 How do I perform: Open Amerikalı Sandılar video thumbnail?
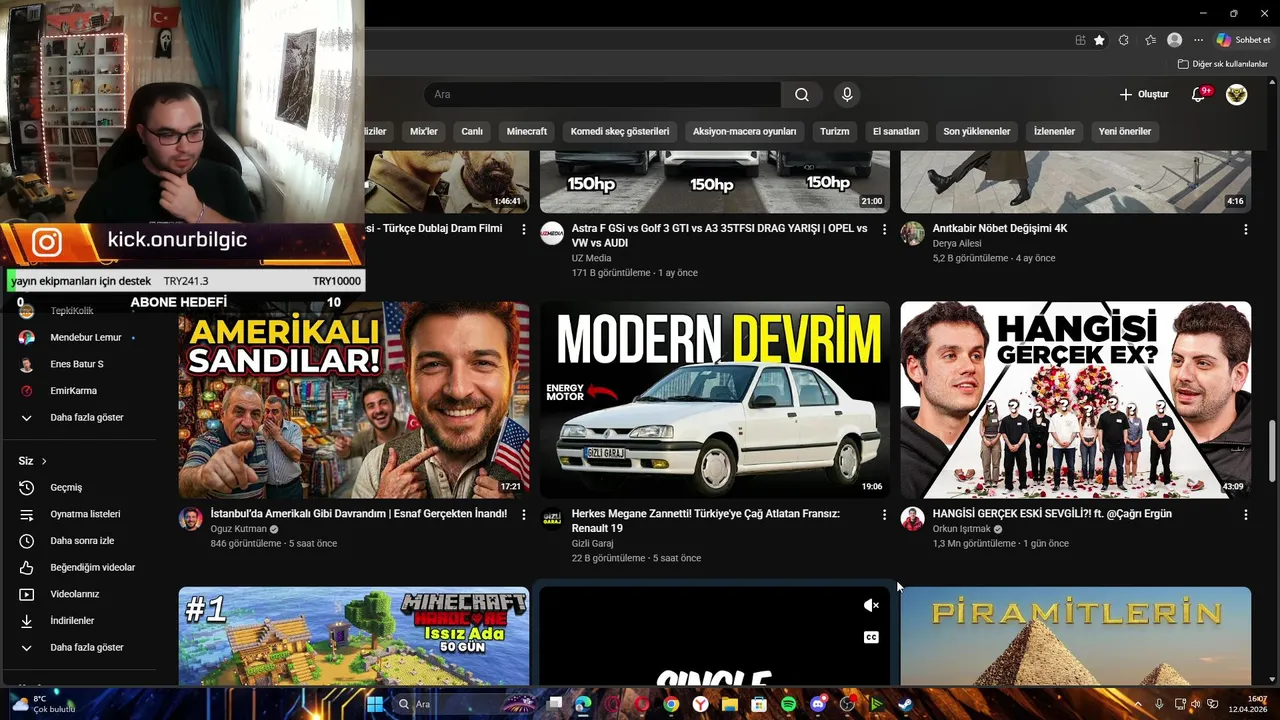coord(354,400)
